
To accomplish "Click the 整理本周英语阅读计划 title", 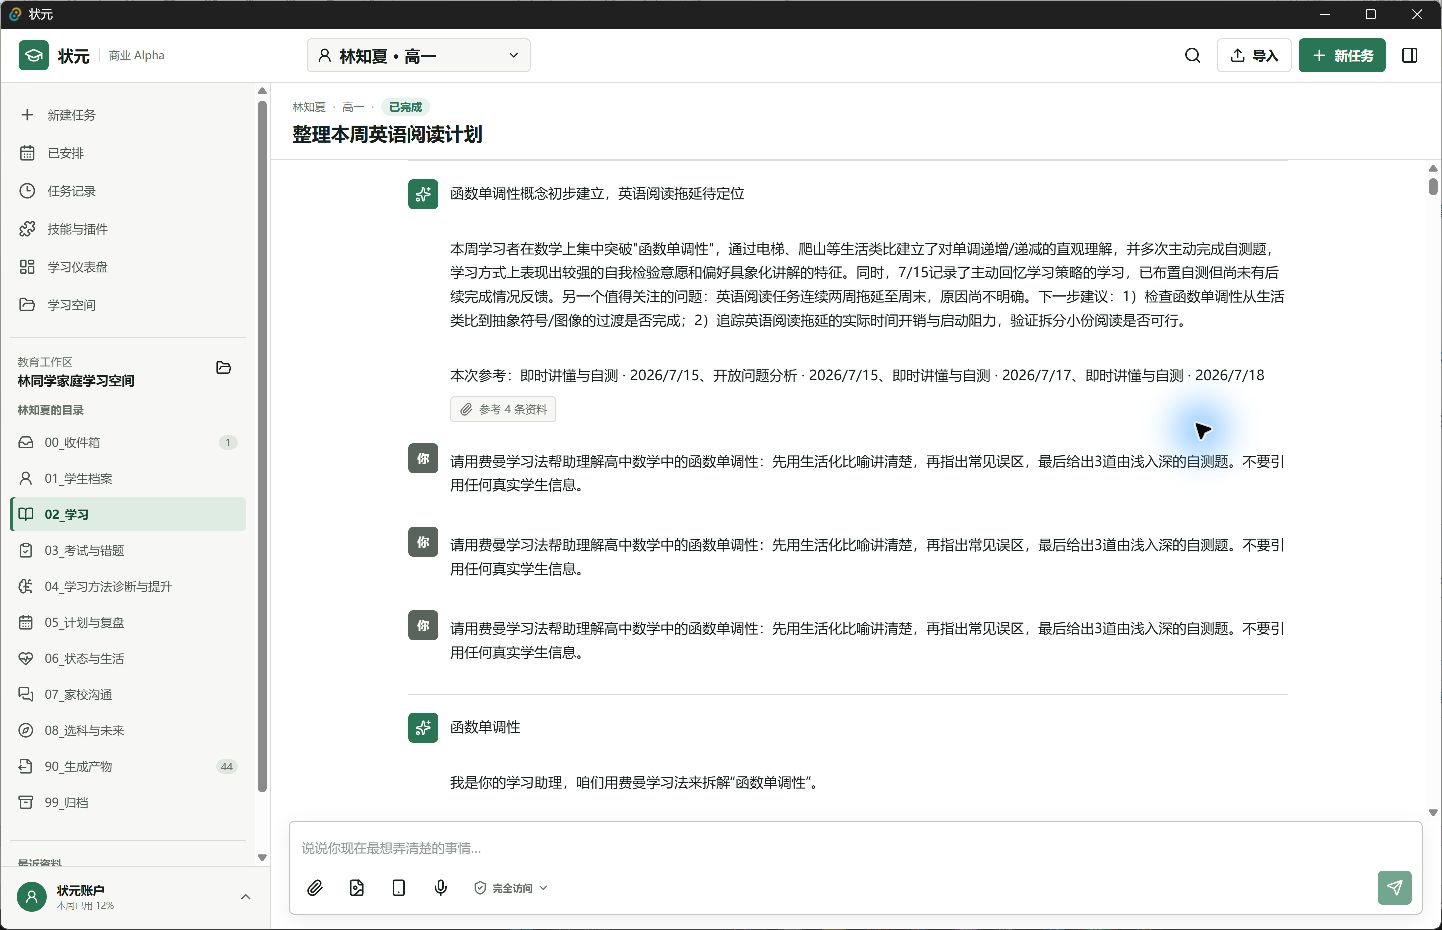I will 387,134.
